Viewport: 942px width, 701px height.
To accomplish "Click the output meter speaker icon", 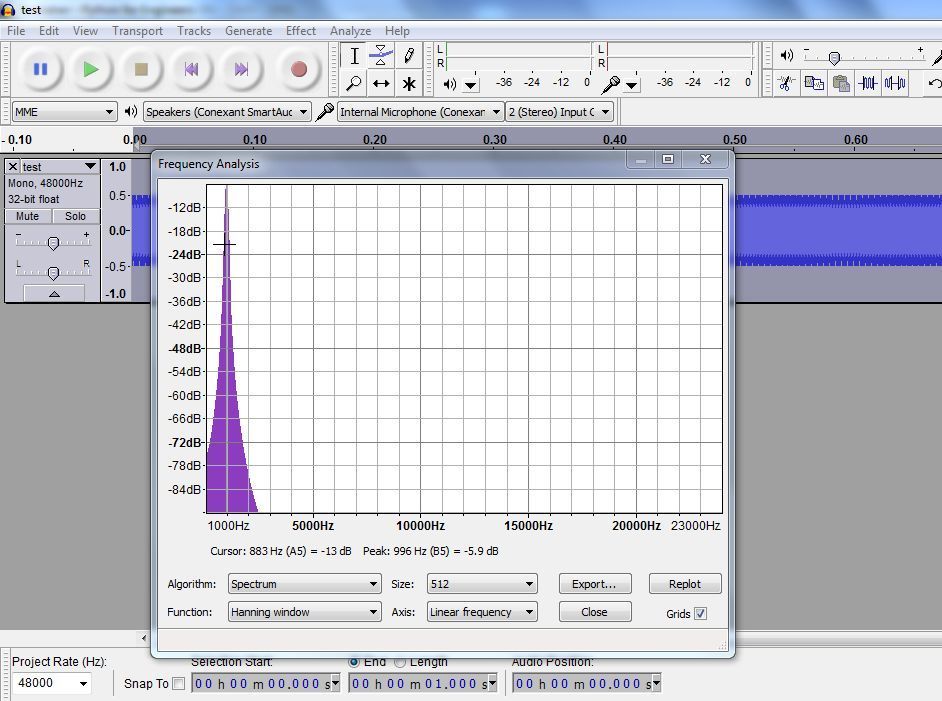I will coord(449,84).
